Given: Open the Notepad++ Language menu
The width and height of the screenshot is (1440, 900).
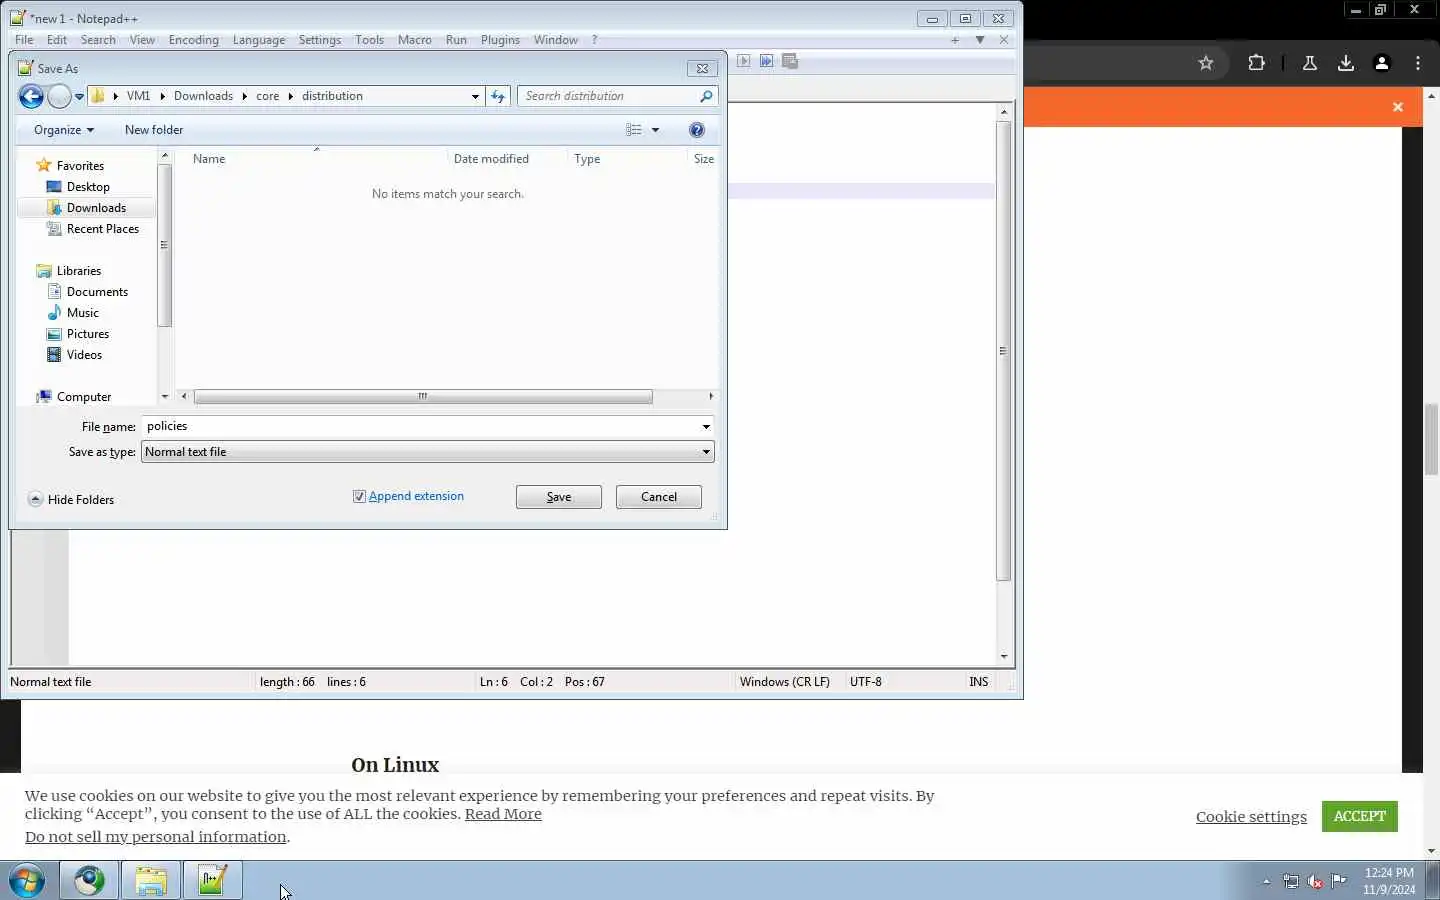Looking at the screenshot, I should [258, 40].
